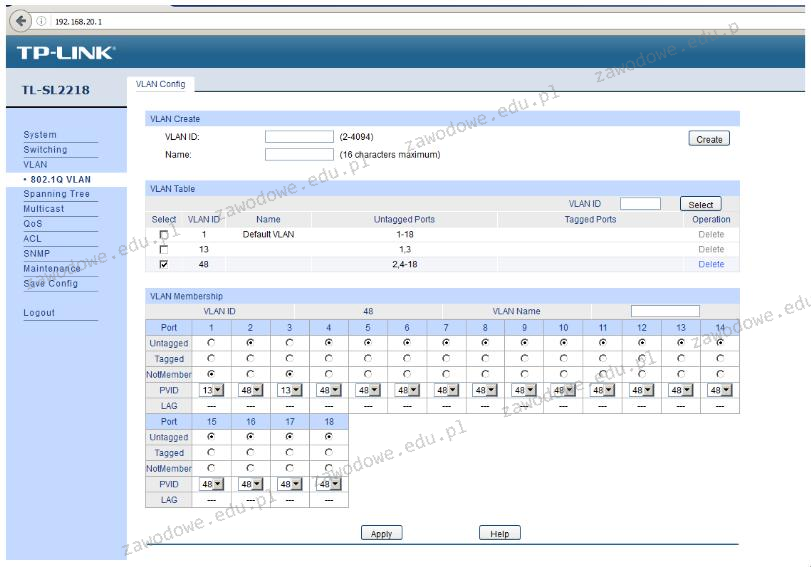The width and height of the screenshot is (811, 567).
Task: Set port 4 to NotMember
Action: click(x=329, y=374)
